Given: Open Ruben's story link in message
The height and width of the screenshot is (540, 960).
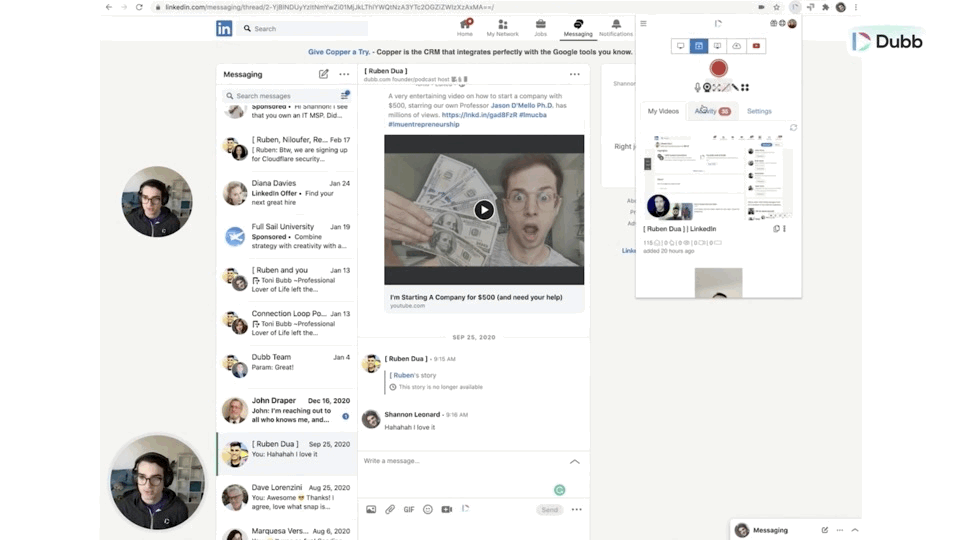Looking at the screenshot, I should 414,375.
